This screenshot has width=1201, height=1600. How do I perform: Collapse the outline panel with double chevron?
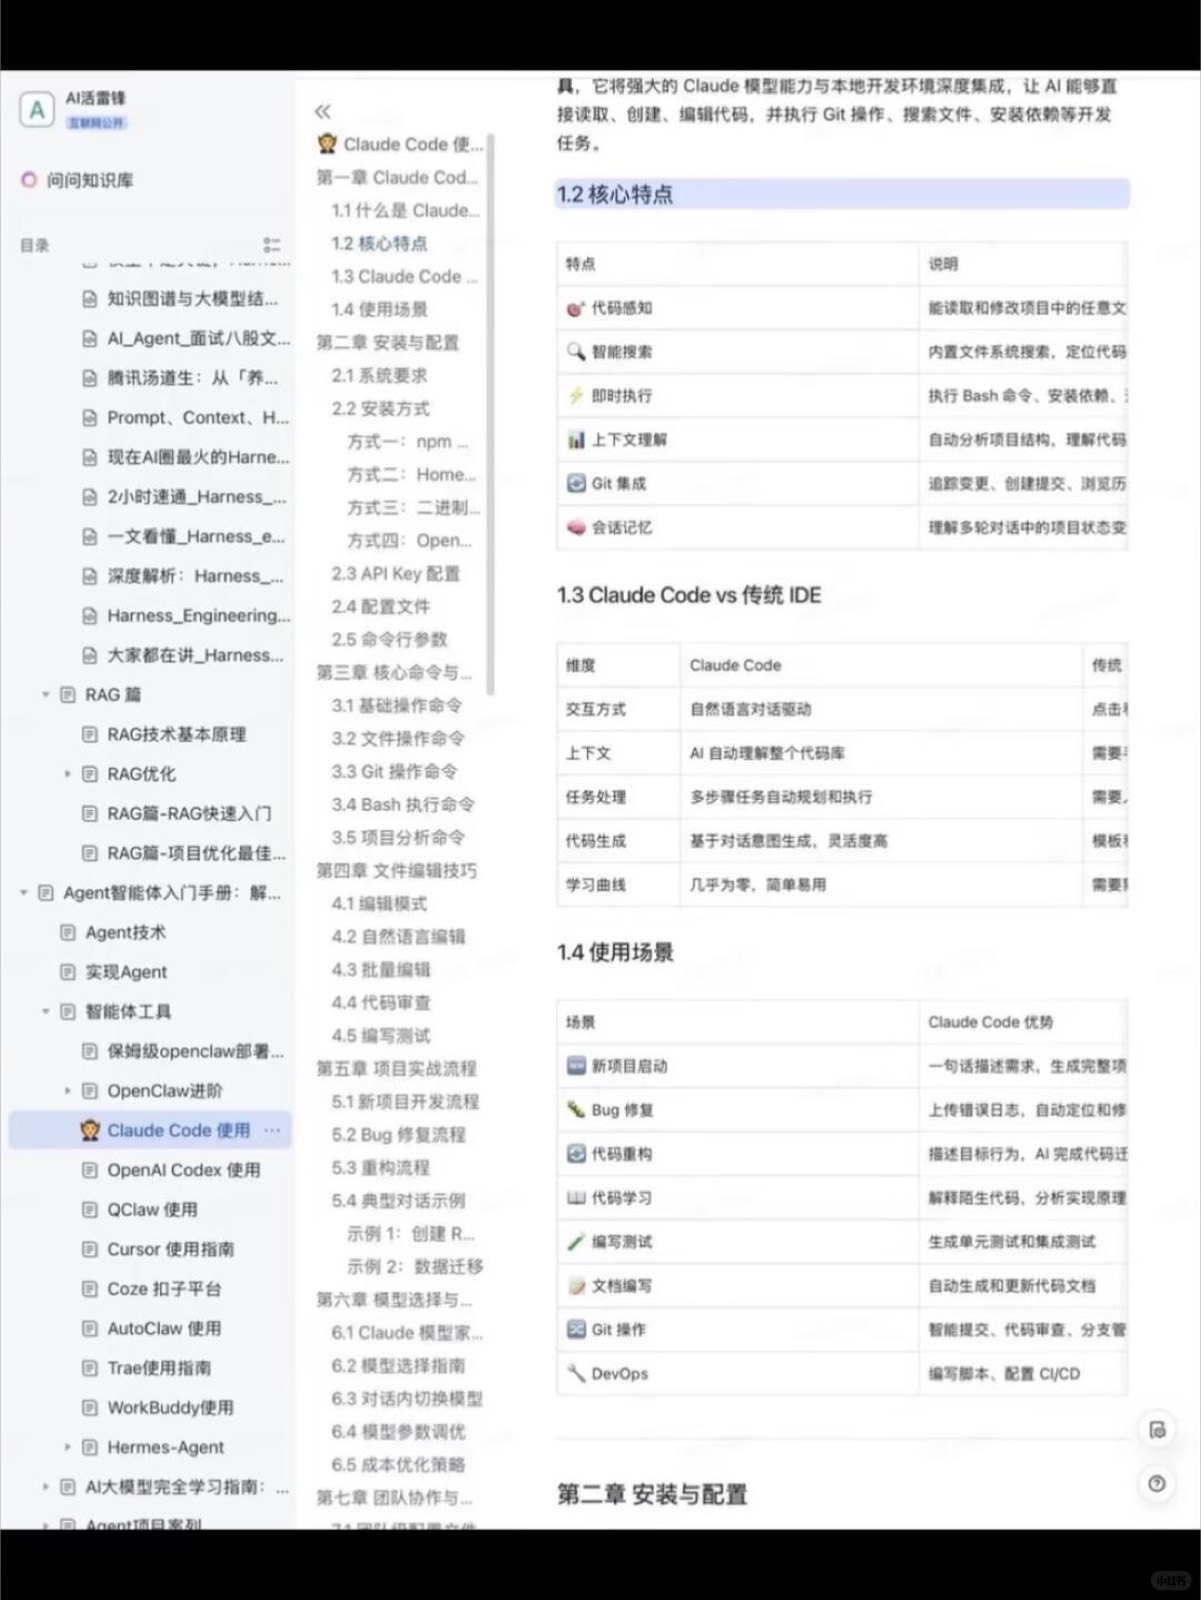click(322, 111)
